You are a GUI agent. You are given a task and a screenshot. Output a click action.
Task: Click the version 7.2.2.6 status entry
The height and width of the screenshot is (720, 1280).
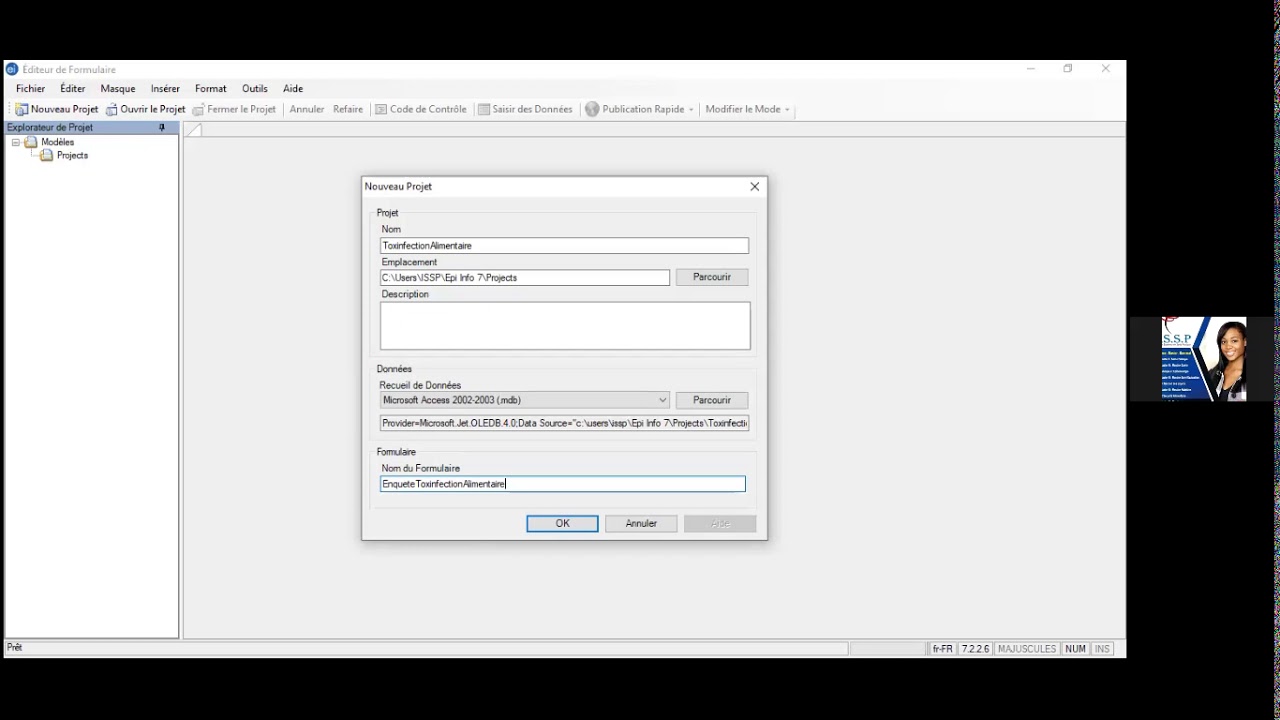coord(975,649)
